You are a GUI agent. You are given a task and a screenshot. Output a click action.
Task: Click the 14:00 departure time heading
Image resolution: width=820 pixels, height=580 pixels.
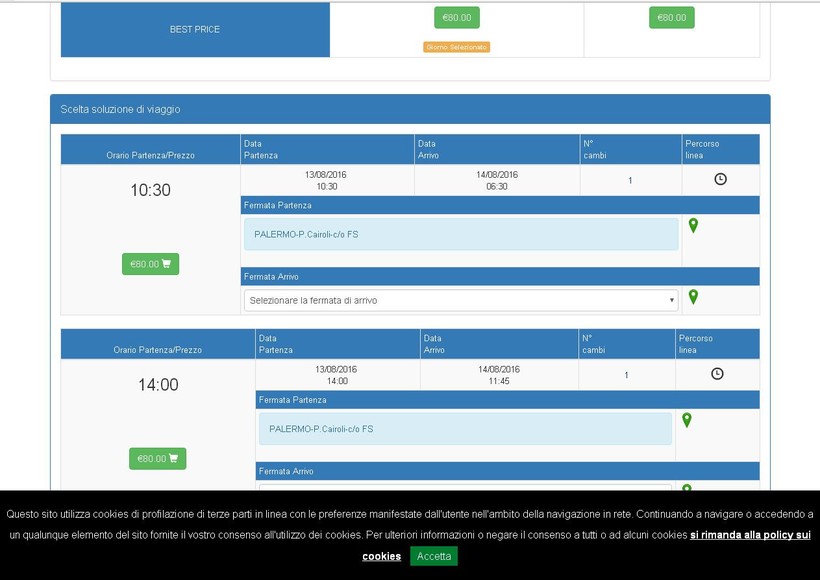tap(158, 384)
